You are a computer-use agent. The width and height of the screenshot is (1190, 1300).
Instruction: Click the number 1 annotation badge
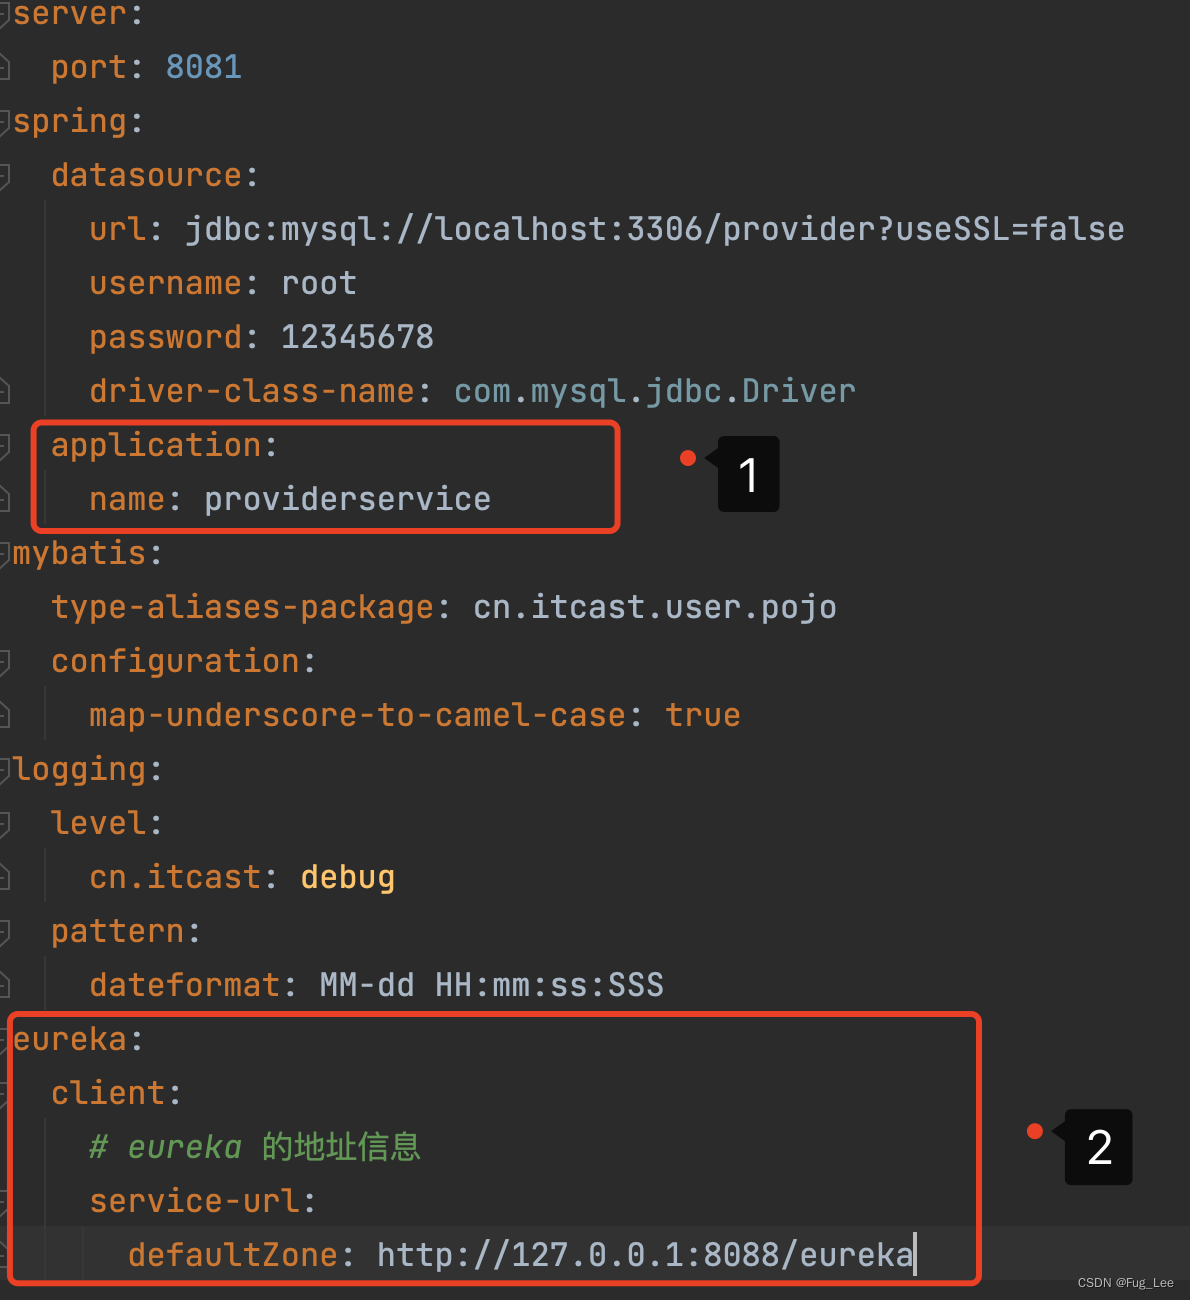pos(748,474)
